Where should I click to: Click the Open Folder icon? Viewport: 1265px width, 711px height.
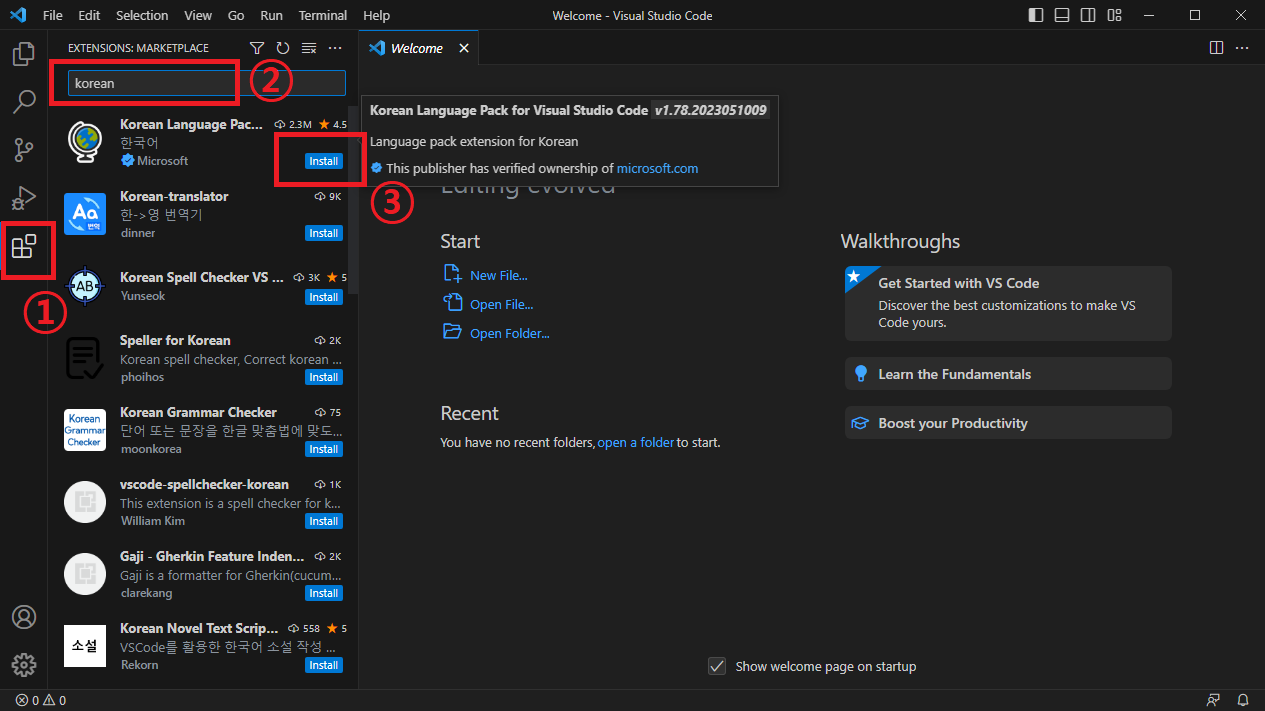point(452,333)
